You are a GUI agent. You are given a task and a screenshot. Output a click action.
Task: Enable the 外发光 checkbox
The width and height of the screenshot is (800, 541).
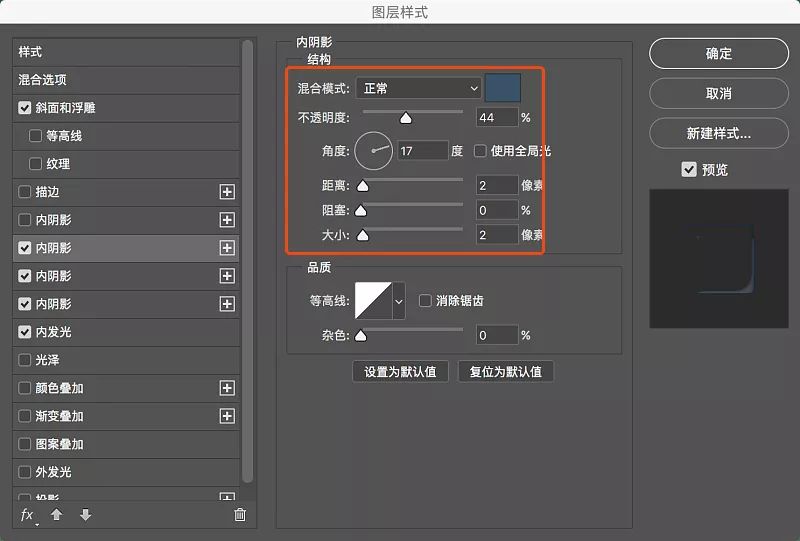[24, 472]
